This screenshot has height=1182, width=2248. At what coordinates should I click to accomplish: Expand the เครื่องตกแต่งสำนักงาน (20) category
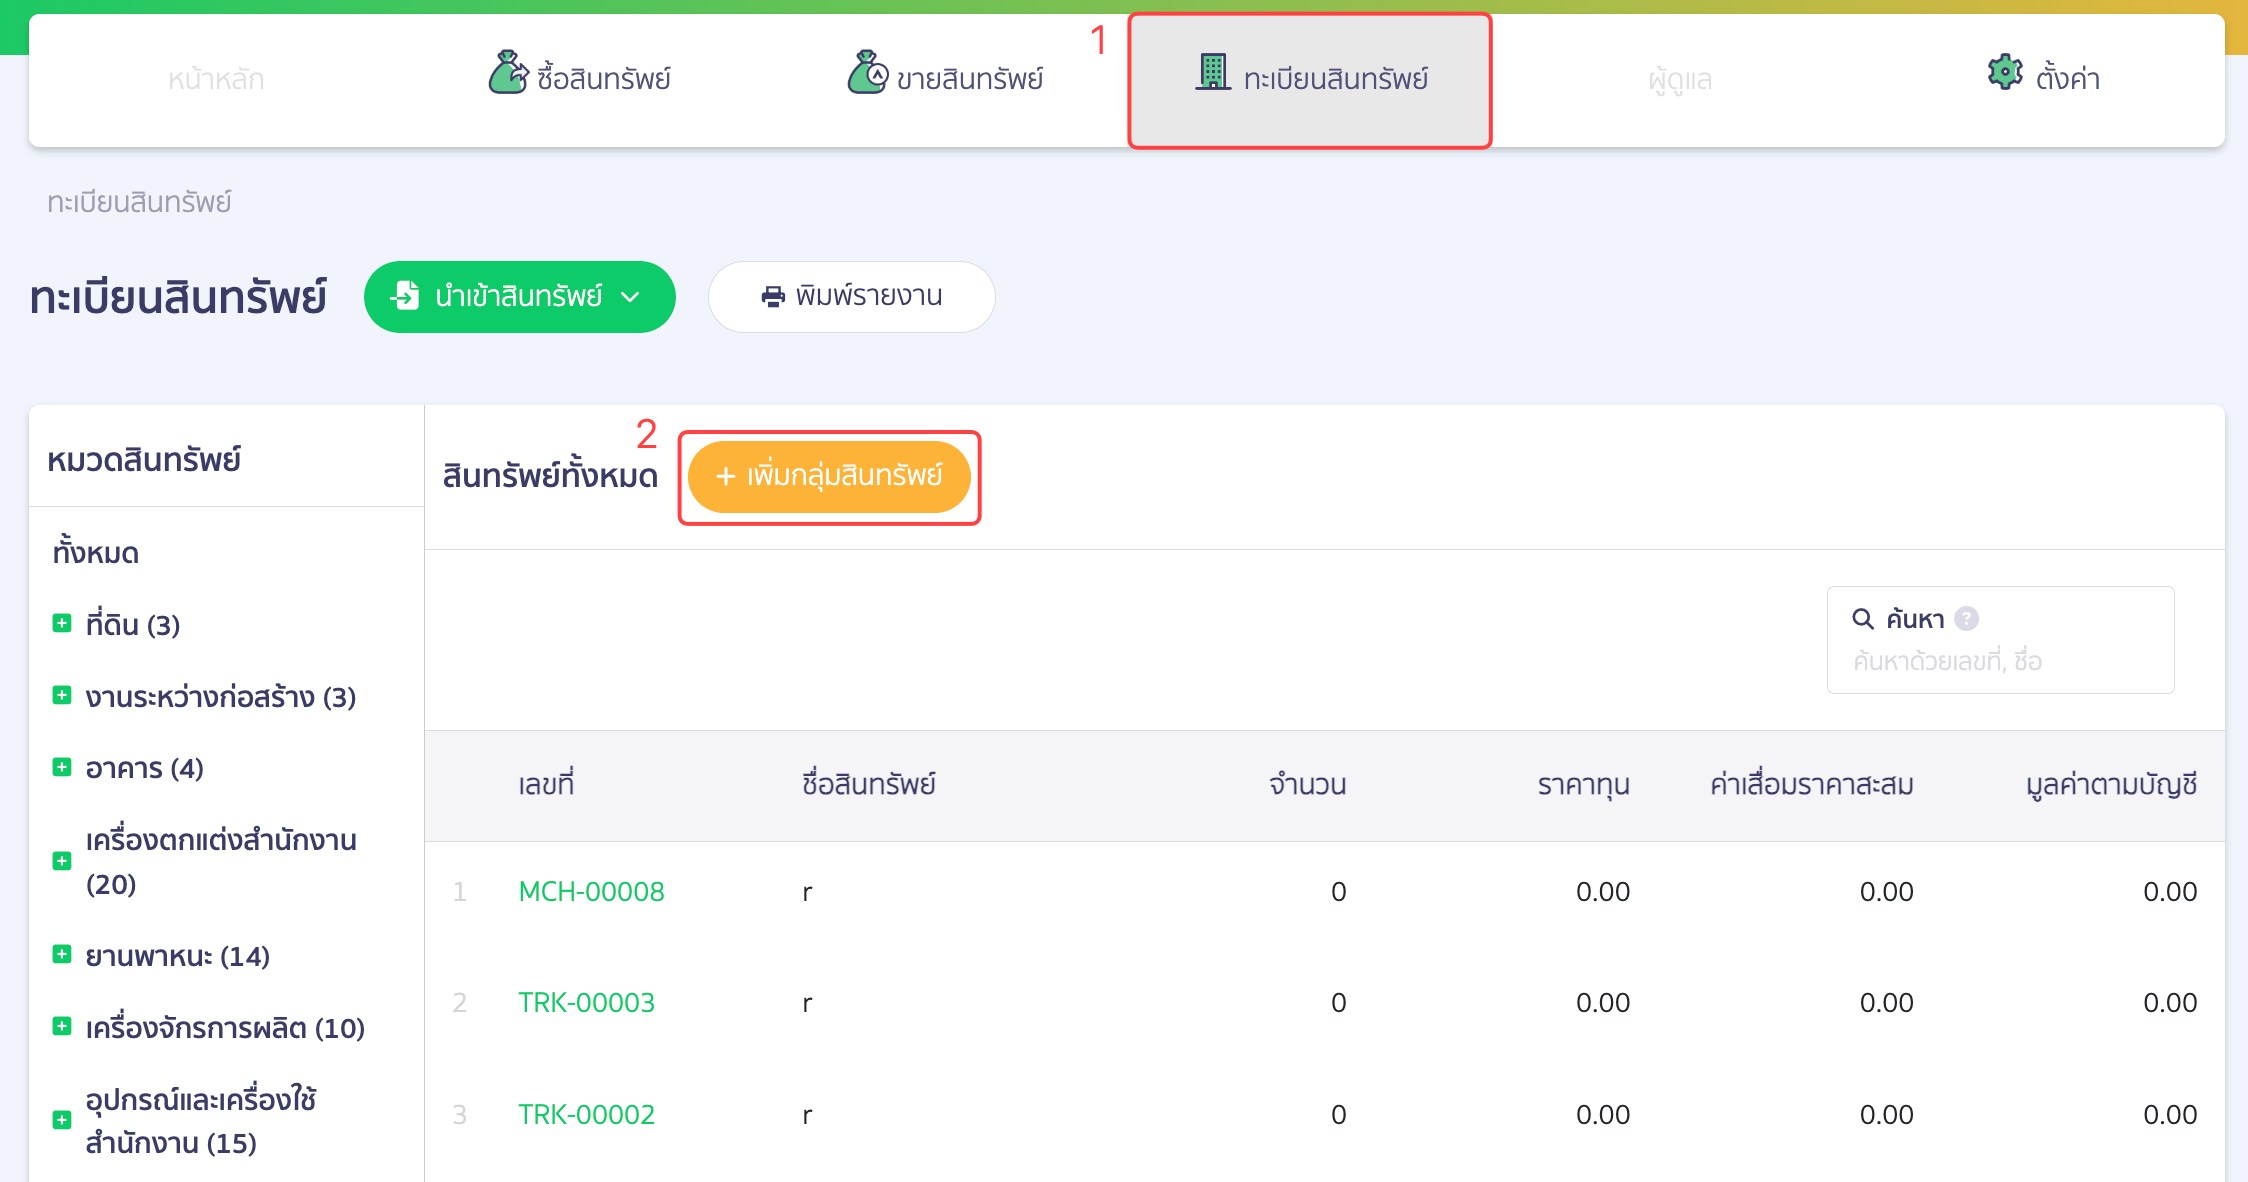tap(62, 861)
